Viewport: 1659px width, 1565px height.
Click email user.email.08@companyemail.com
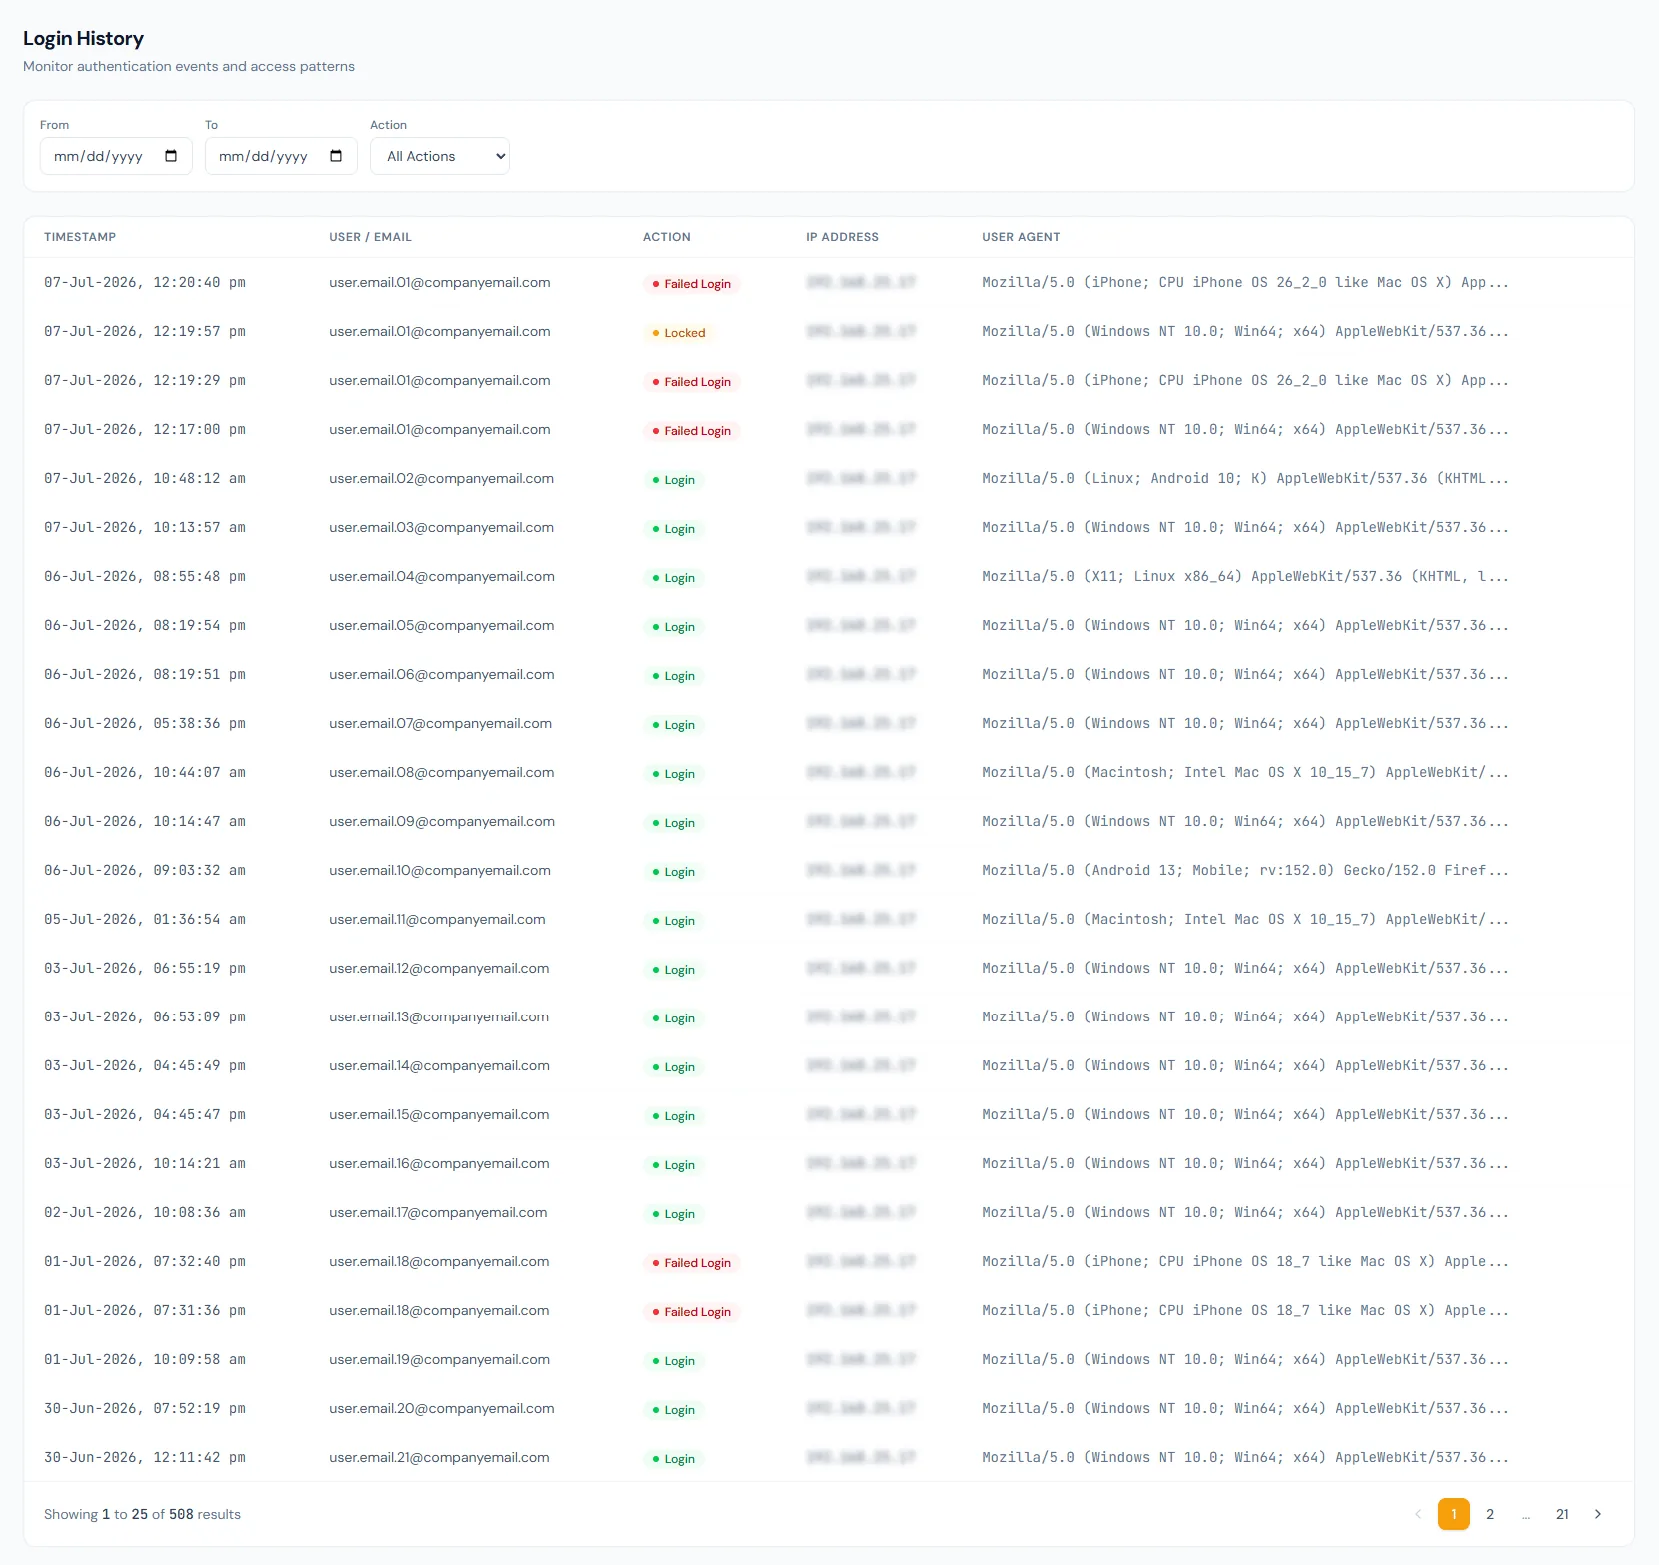441,772
